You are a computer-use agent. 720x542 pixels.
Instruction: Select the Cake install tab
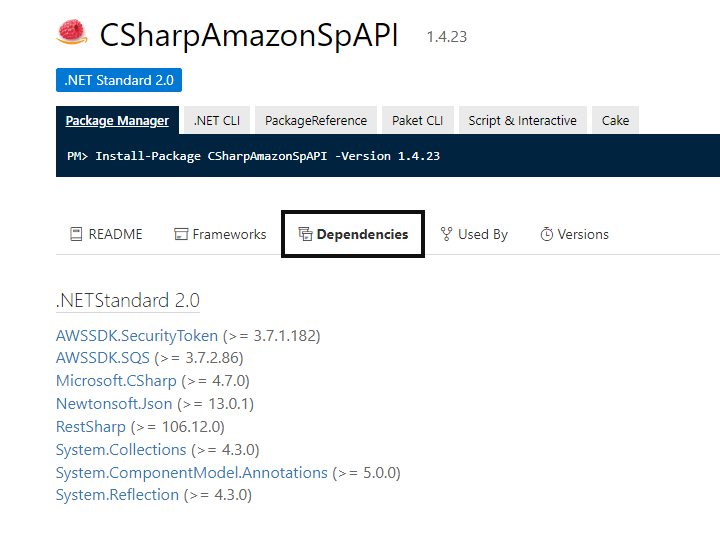[615, 120]
